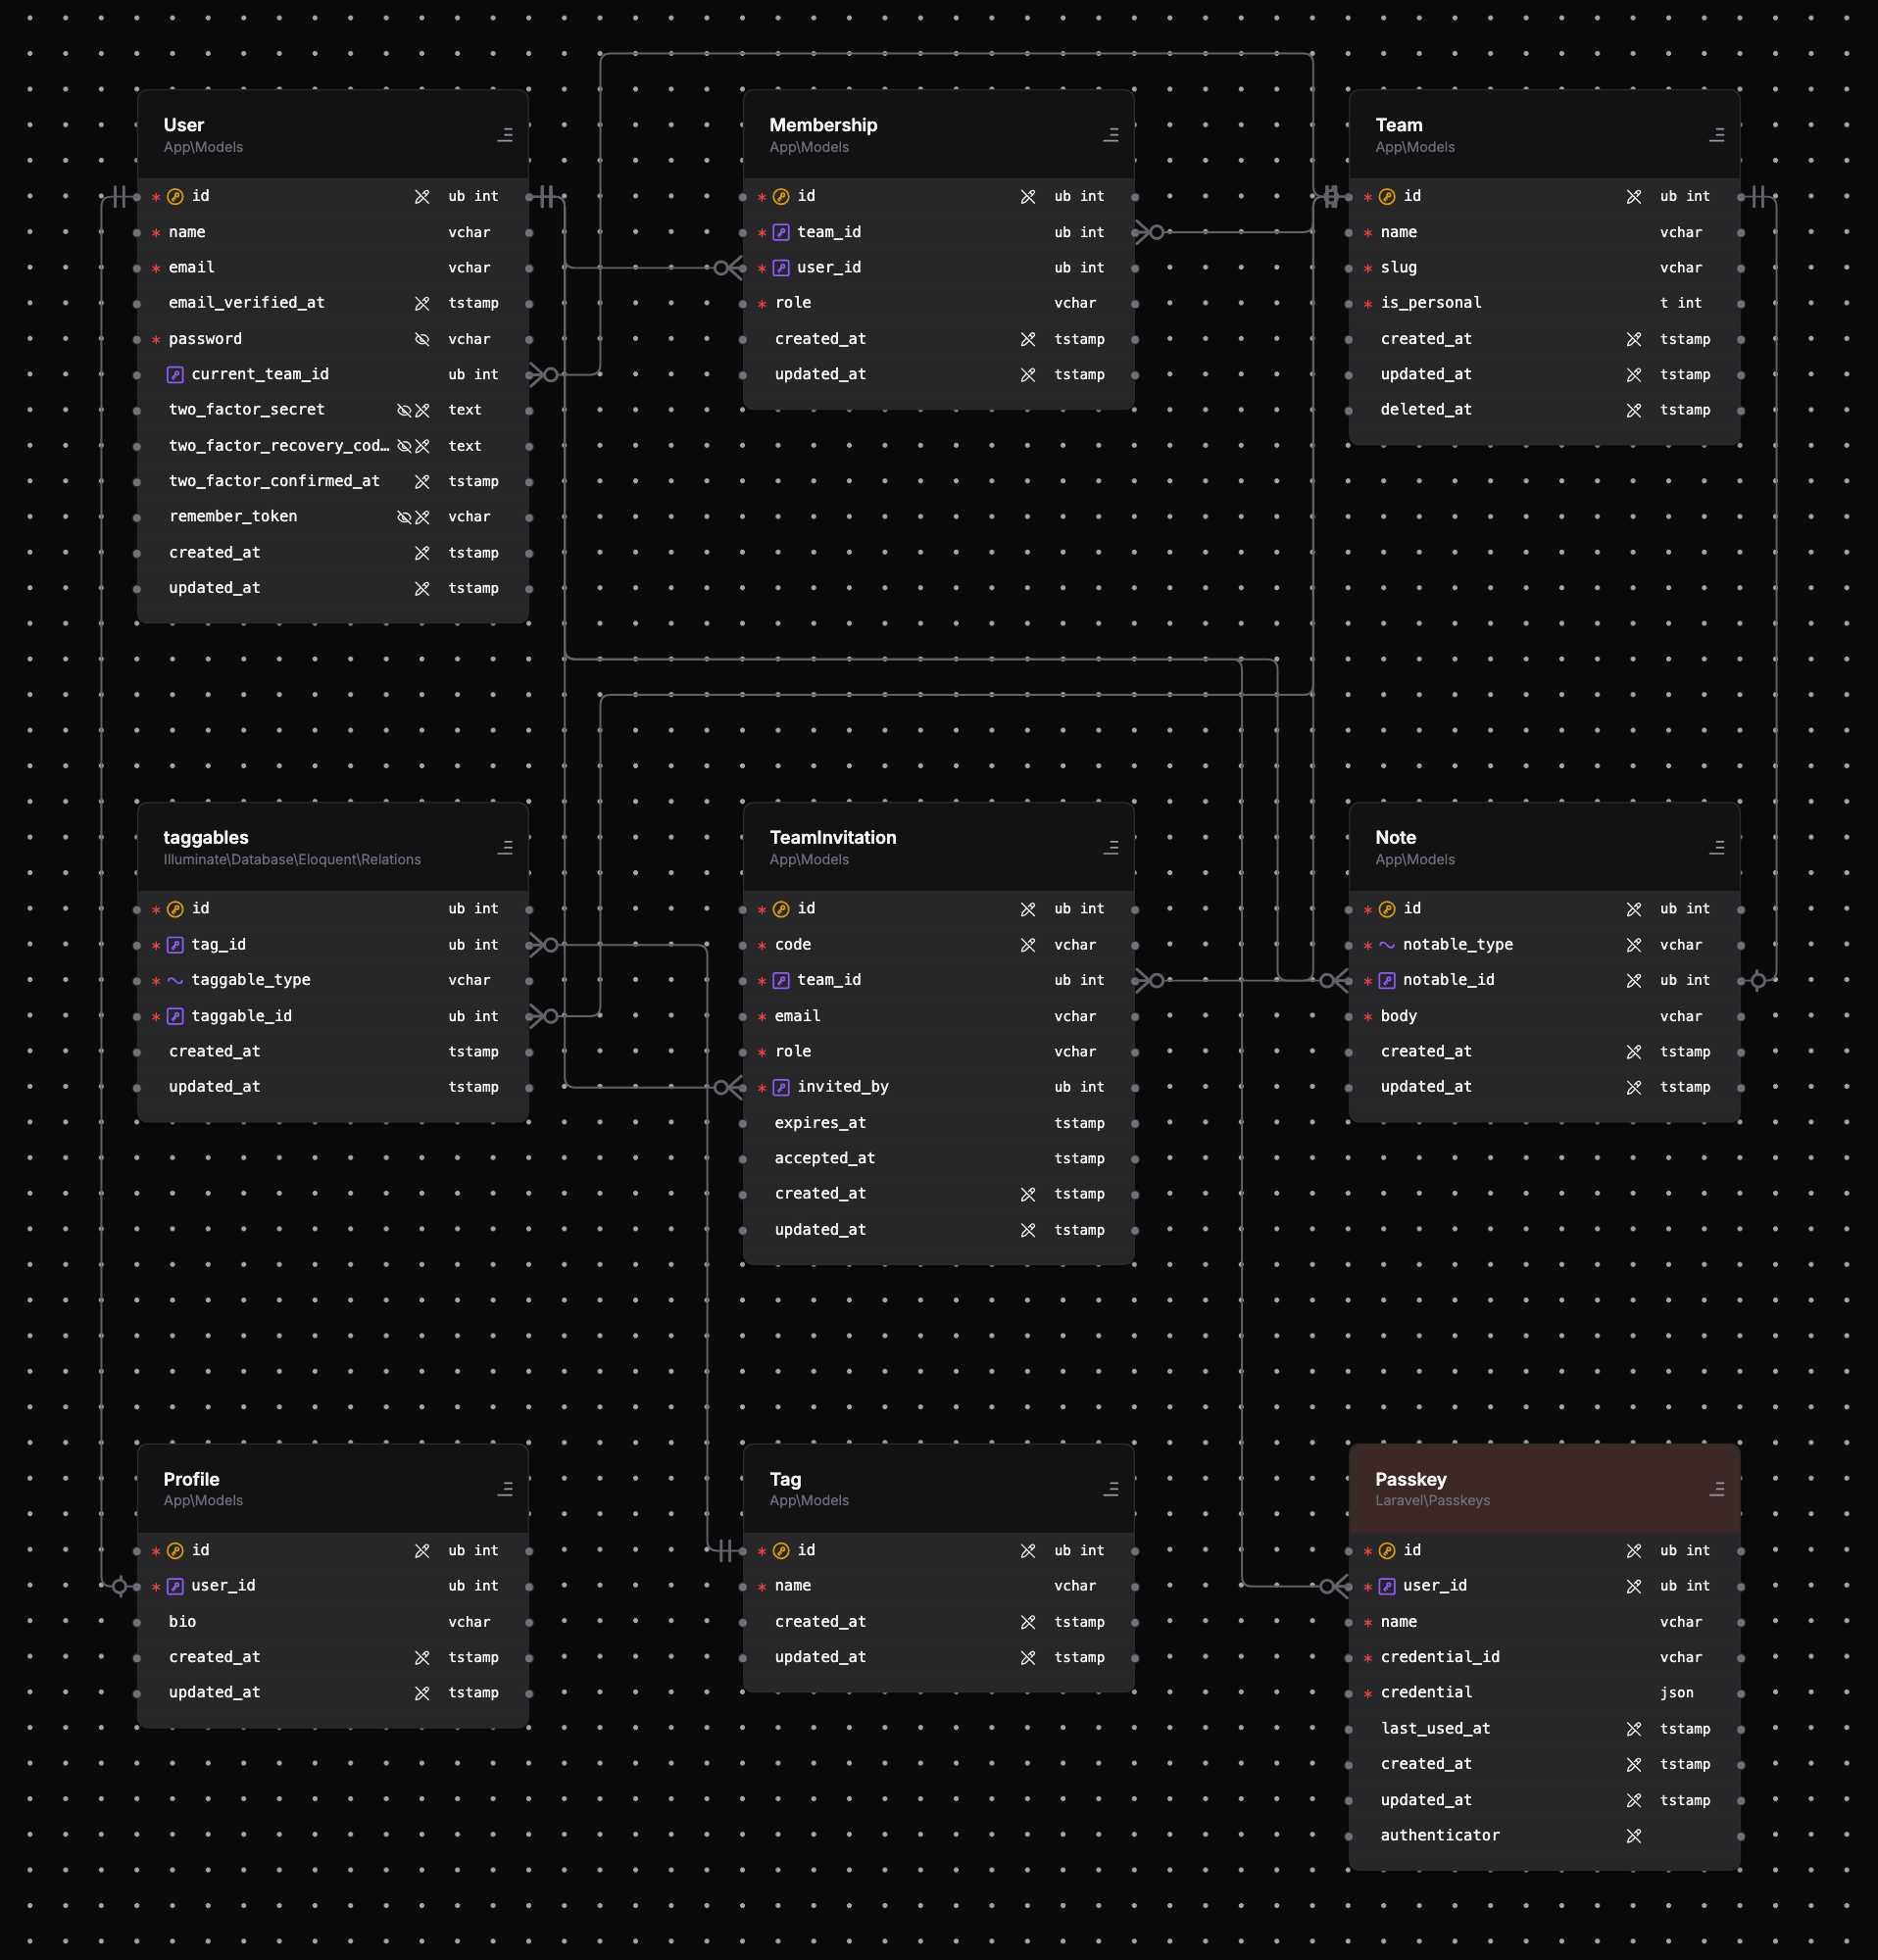Click the hidden-eye icon on two_factor_recovery_codes row
Viewport: 1878px width, 1960px height.
coord(404,446)
